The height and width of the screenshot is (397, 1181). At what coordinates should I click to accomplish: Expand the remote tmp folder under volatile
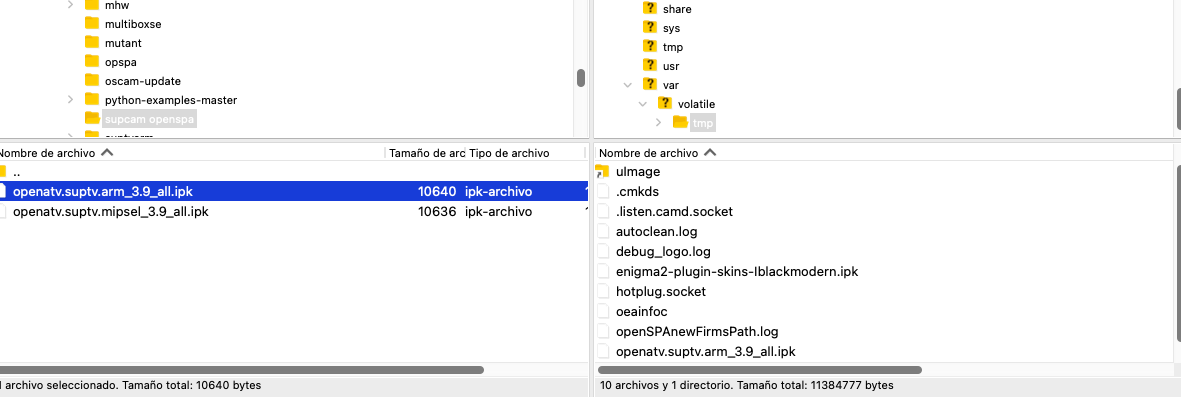coord(658,122)
